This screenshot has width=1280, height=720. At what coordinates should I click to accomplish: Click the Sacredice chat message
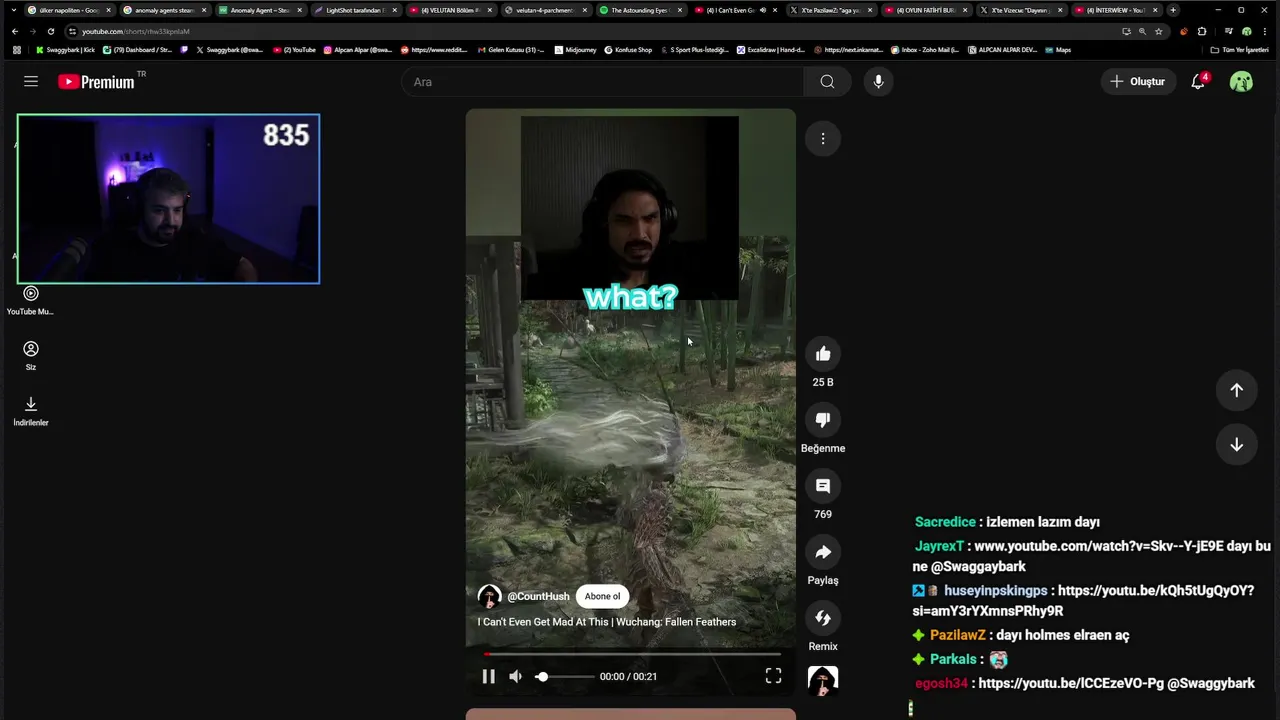pyautogui.click(x=1007, y=522)
